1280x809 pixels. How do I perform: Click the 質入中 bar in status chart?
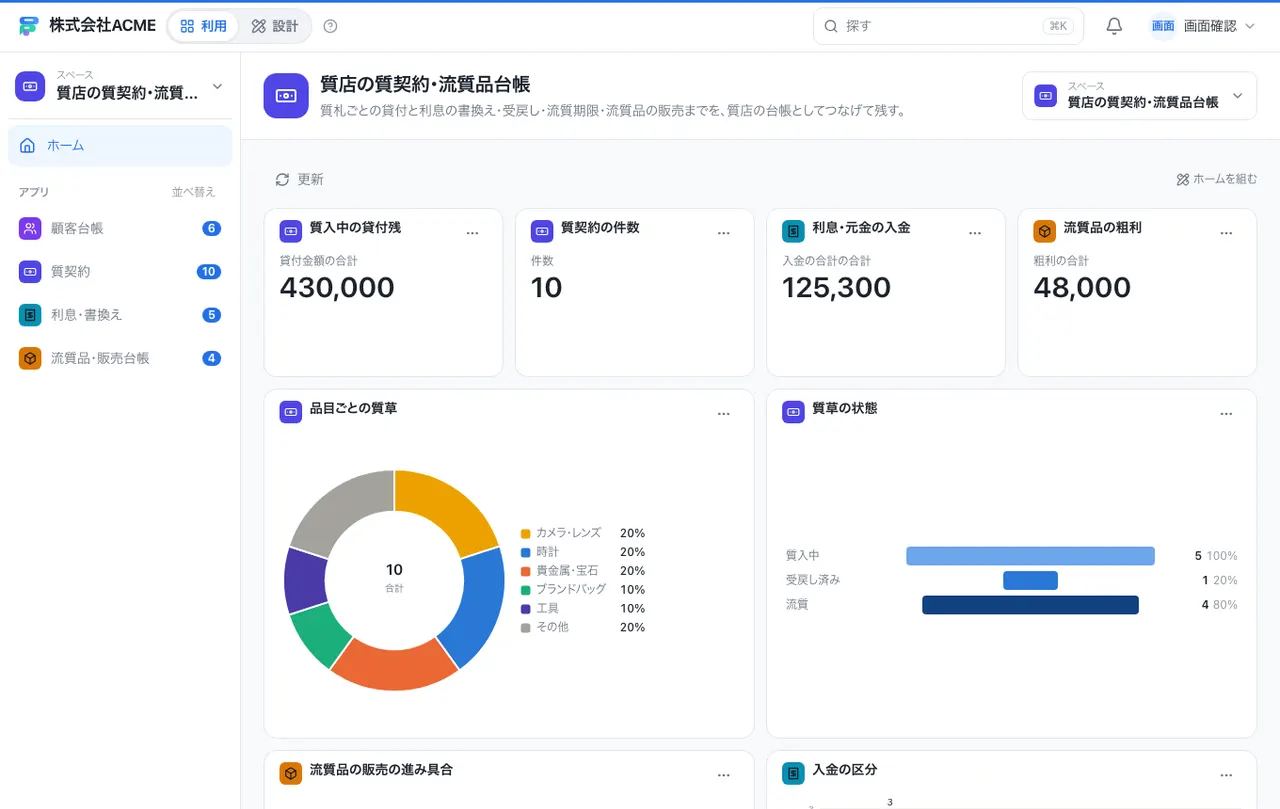click(x=1030, y=556)
